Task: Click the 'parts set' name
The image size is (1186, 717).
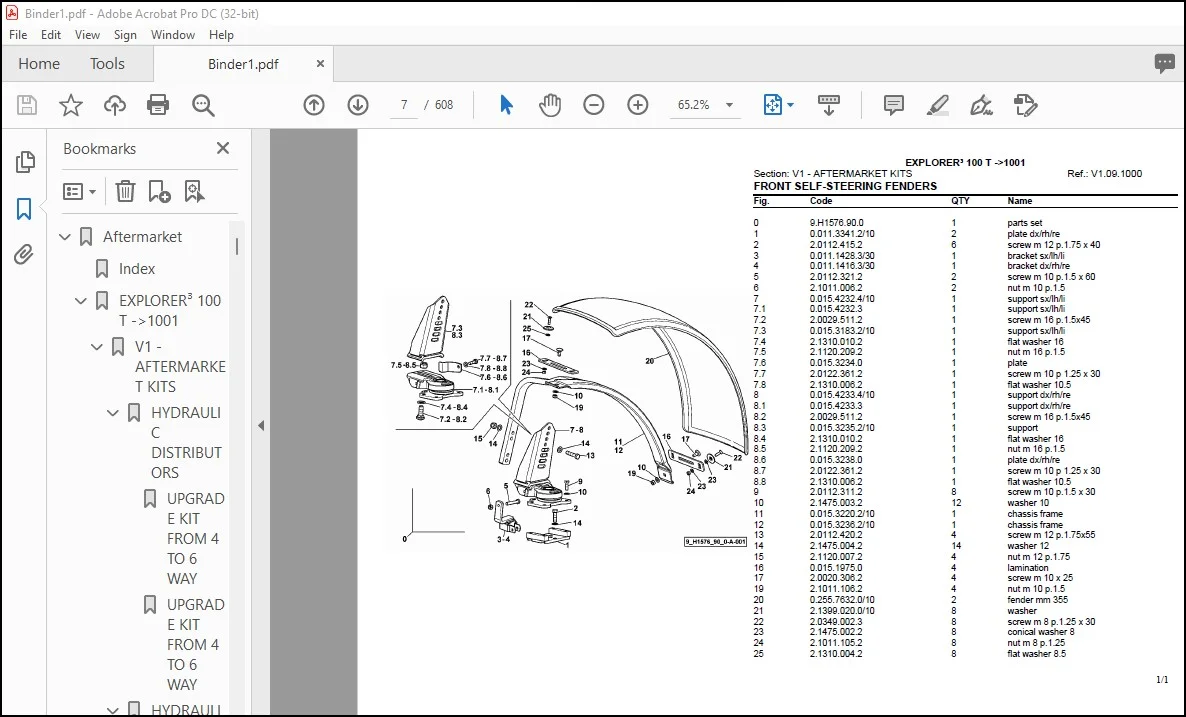Action: [x=1024, y=223]
